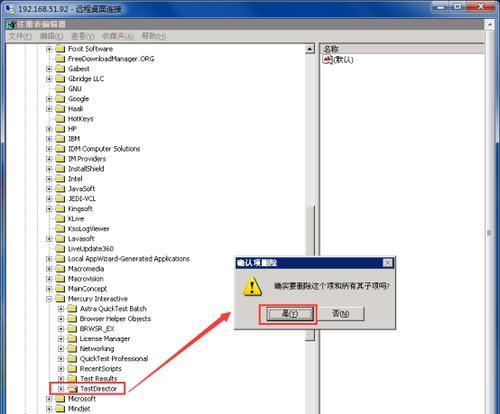The height and width of the screenshot is (414, 500).
Task: Expand the License Manager subkey
Action: (61, 339)
